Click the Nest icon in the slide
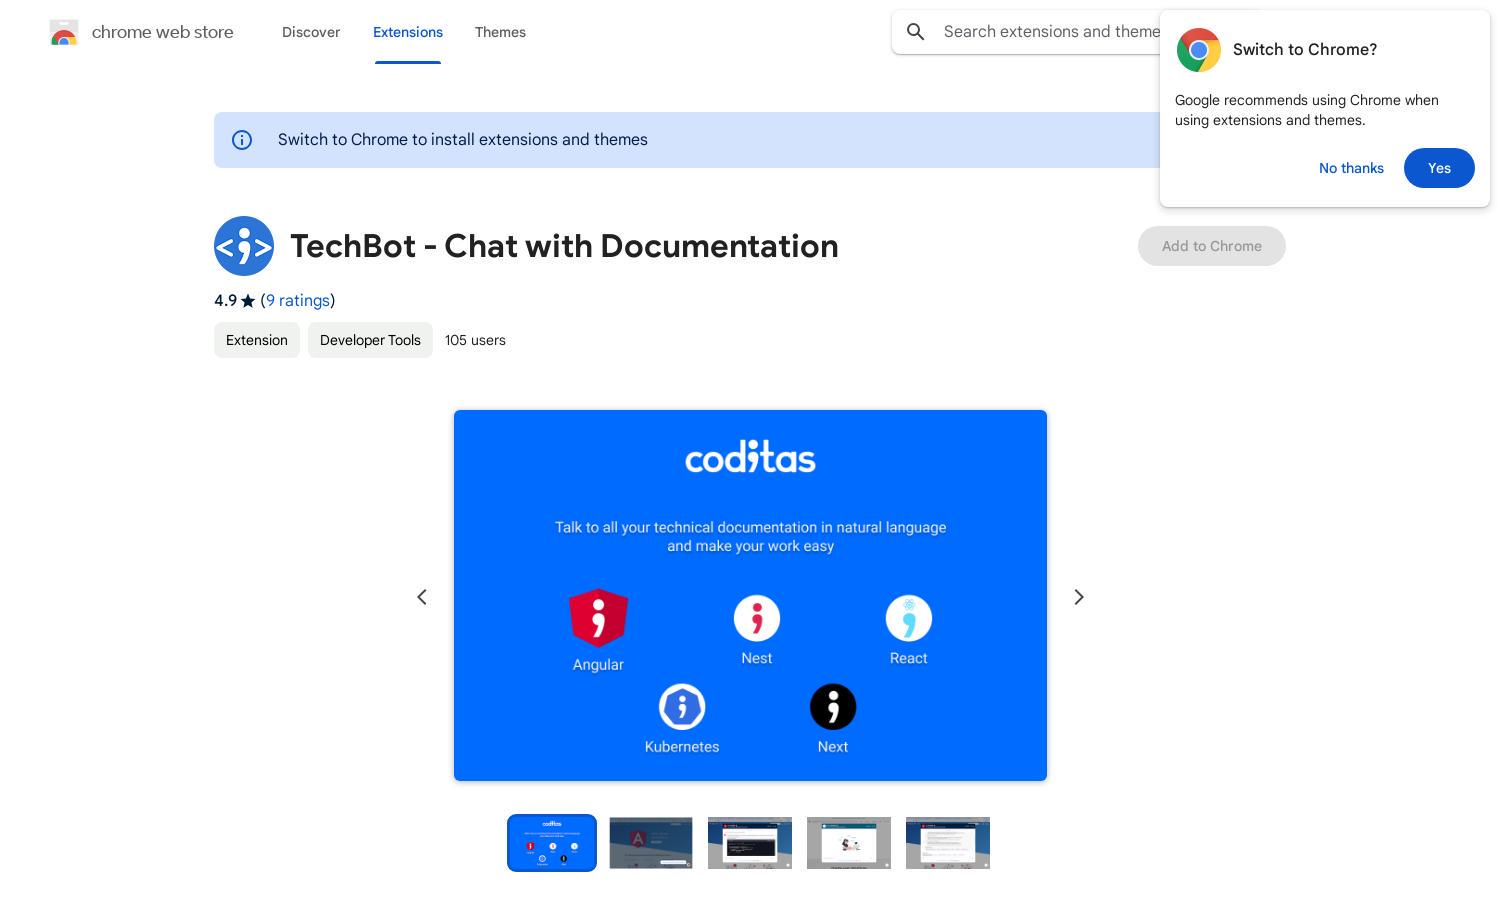This screenshot has height=900, width=1500. [x=757, y=618]
